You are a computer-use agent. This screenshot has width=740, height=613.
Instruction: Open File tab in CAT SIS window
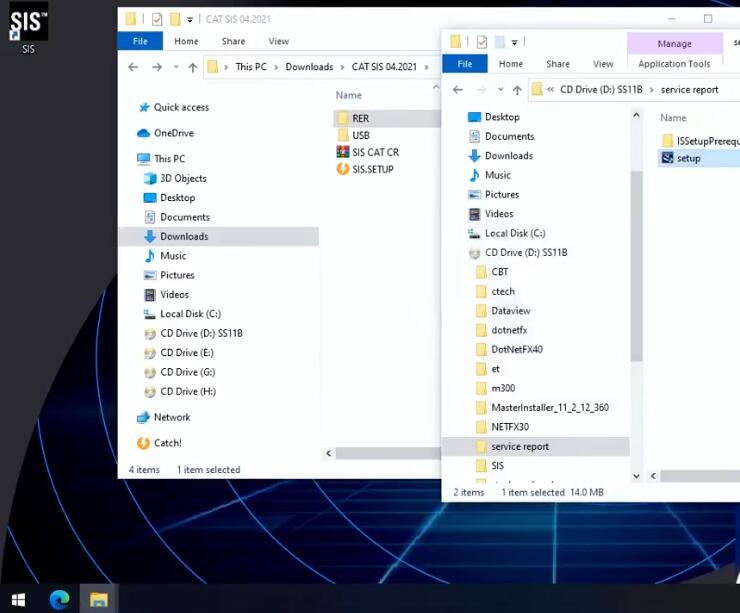pyautogui.click(x=140, y=41)
